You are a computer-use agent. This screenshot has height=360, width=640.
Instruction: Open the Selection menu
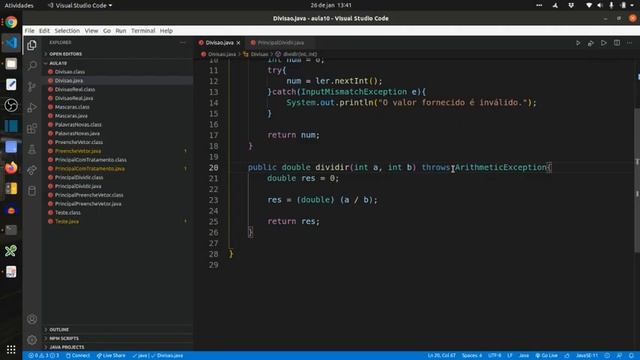[x=67, y=31]
